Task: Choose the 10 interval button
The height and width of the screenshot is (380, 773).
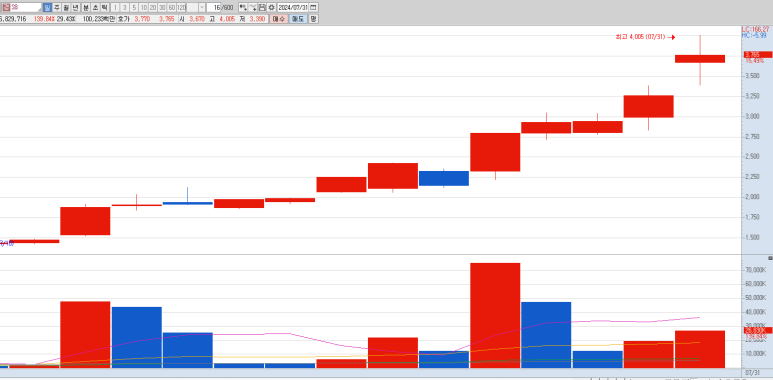Action: coord(143,7)
